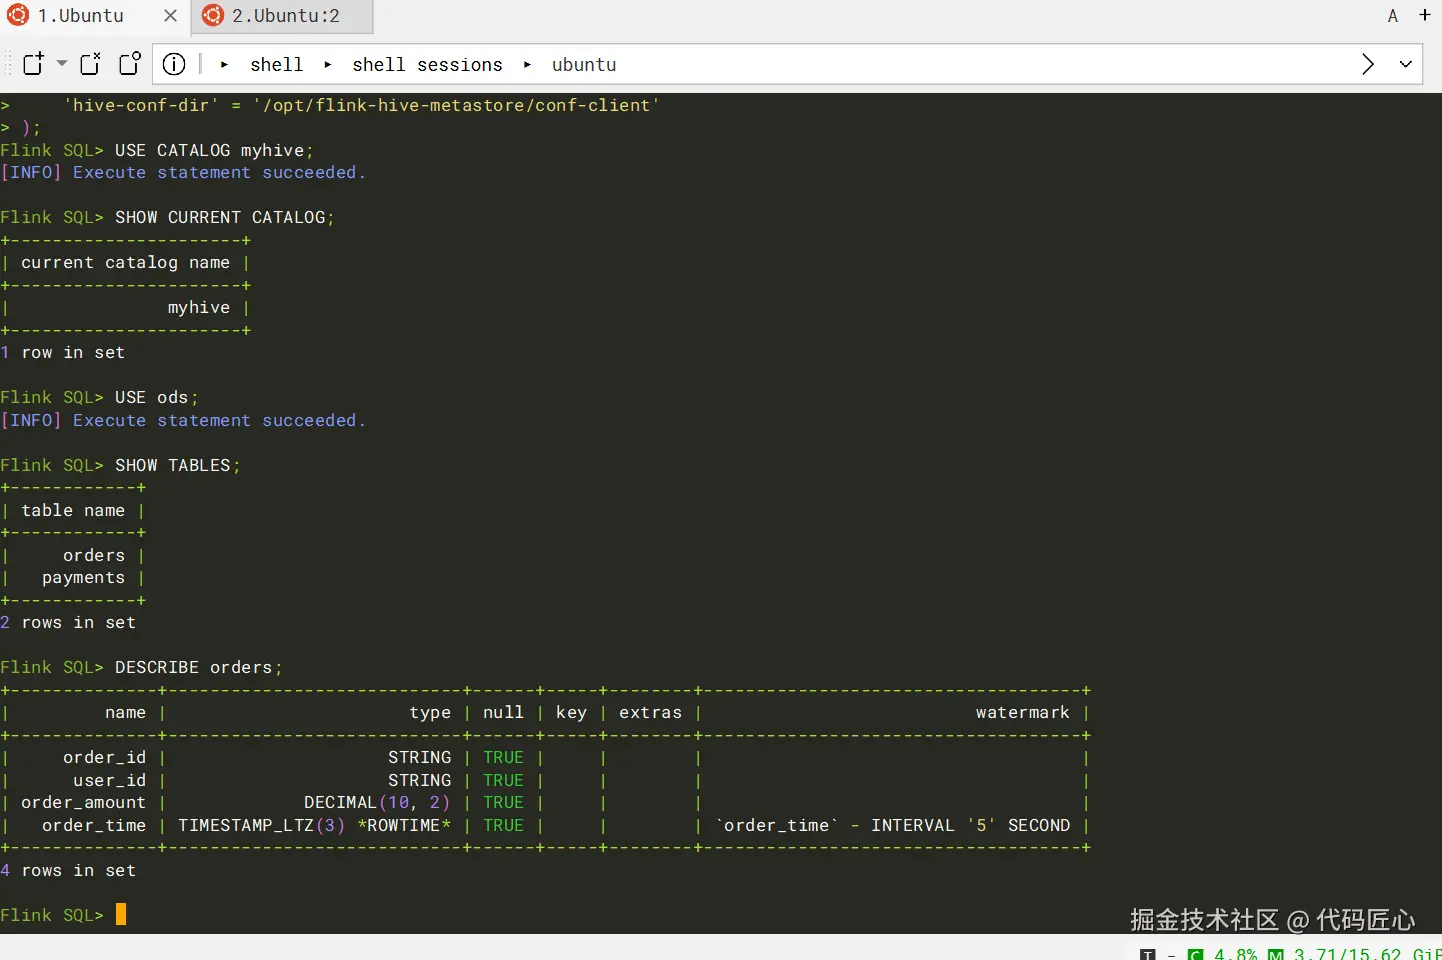Click the A button at top right
The height and width of the screenshot is (960, 1442).
click(1393, 16)
